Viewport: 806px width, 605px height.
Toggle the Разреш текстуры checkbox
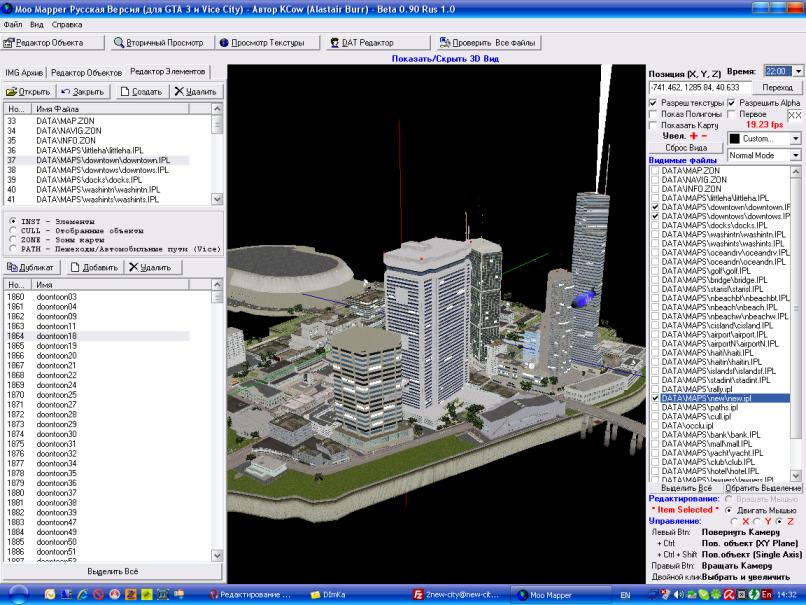tap(653, 103)
